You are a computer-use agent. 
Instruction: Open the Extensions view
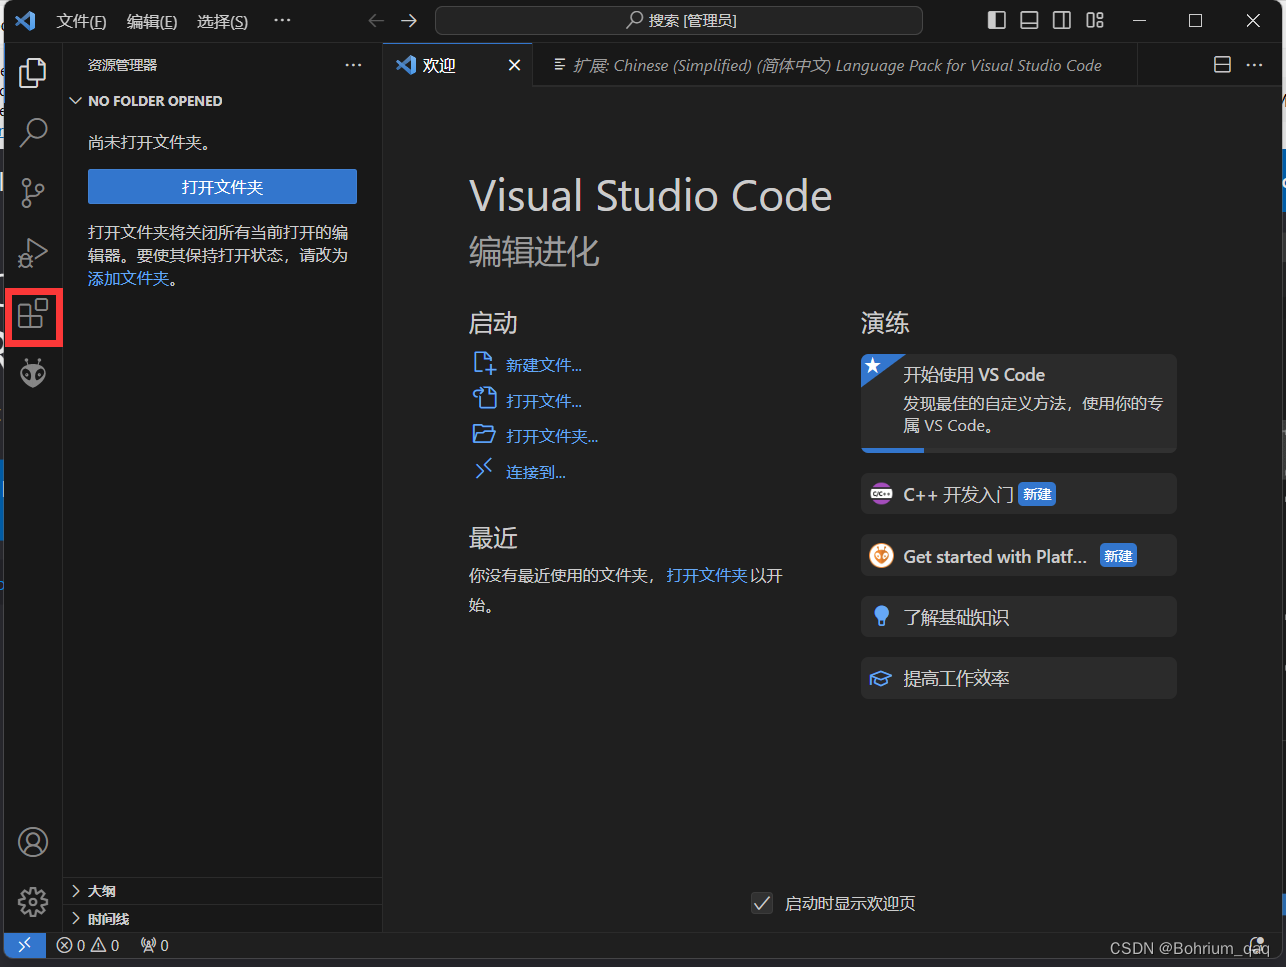pos(33,314)
